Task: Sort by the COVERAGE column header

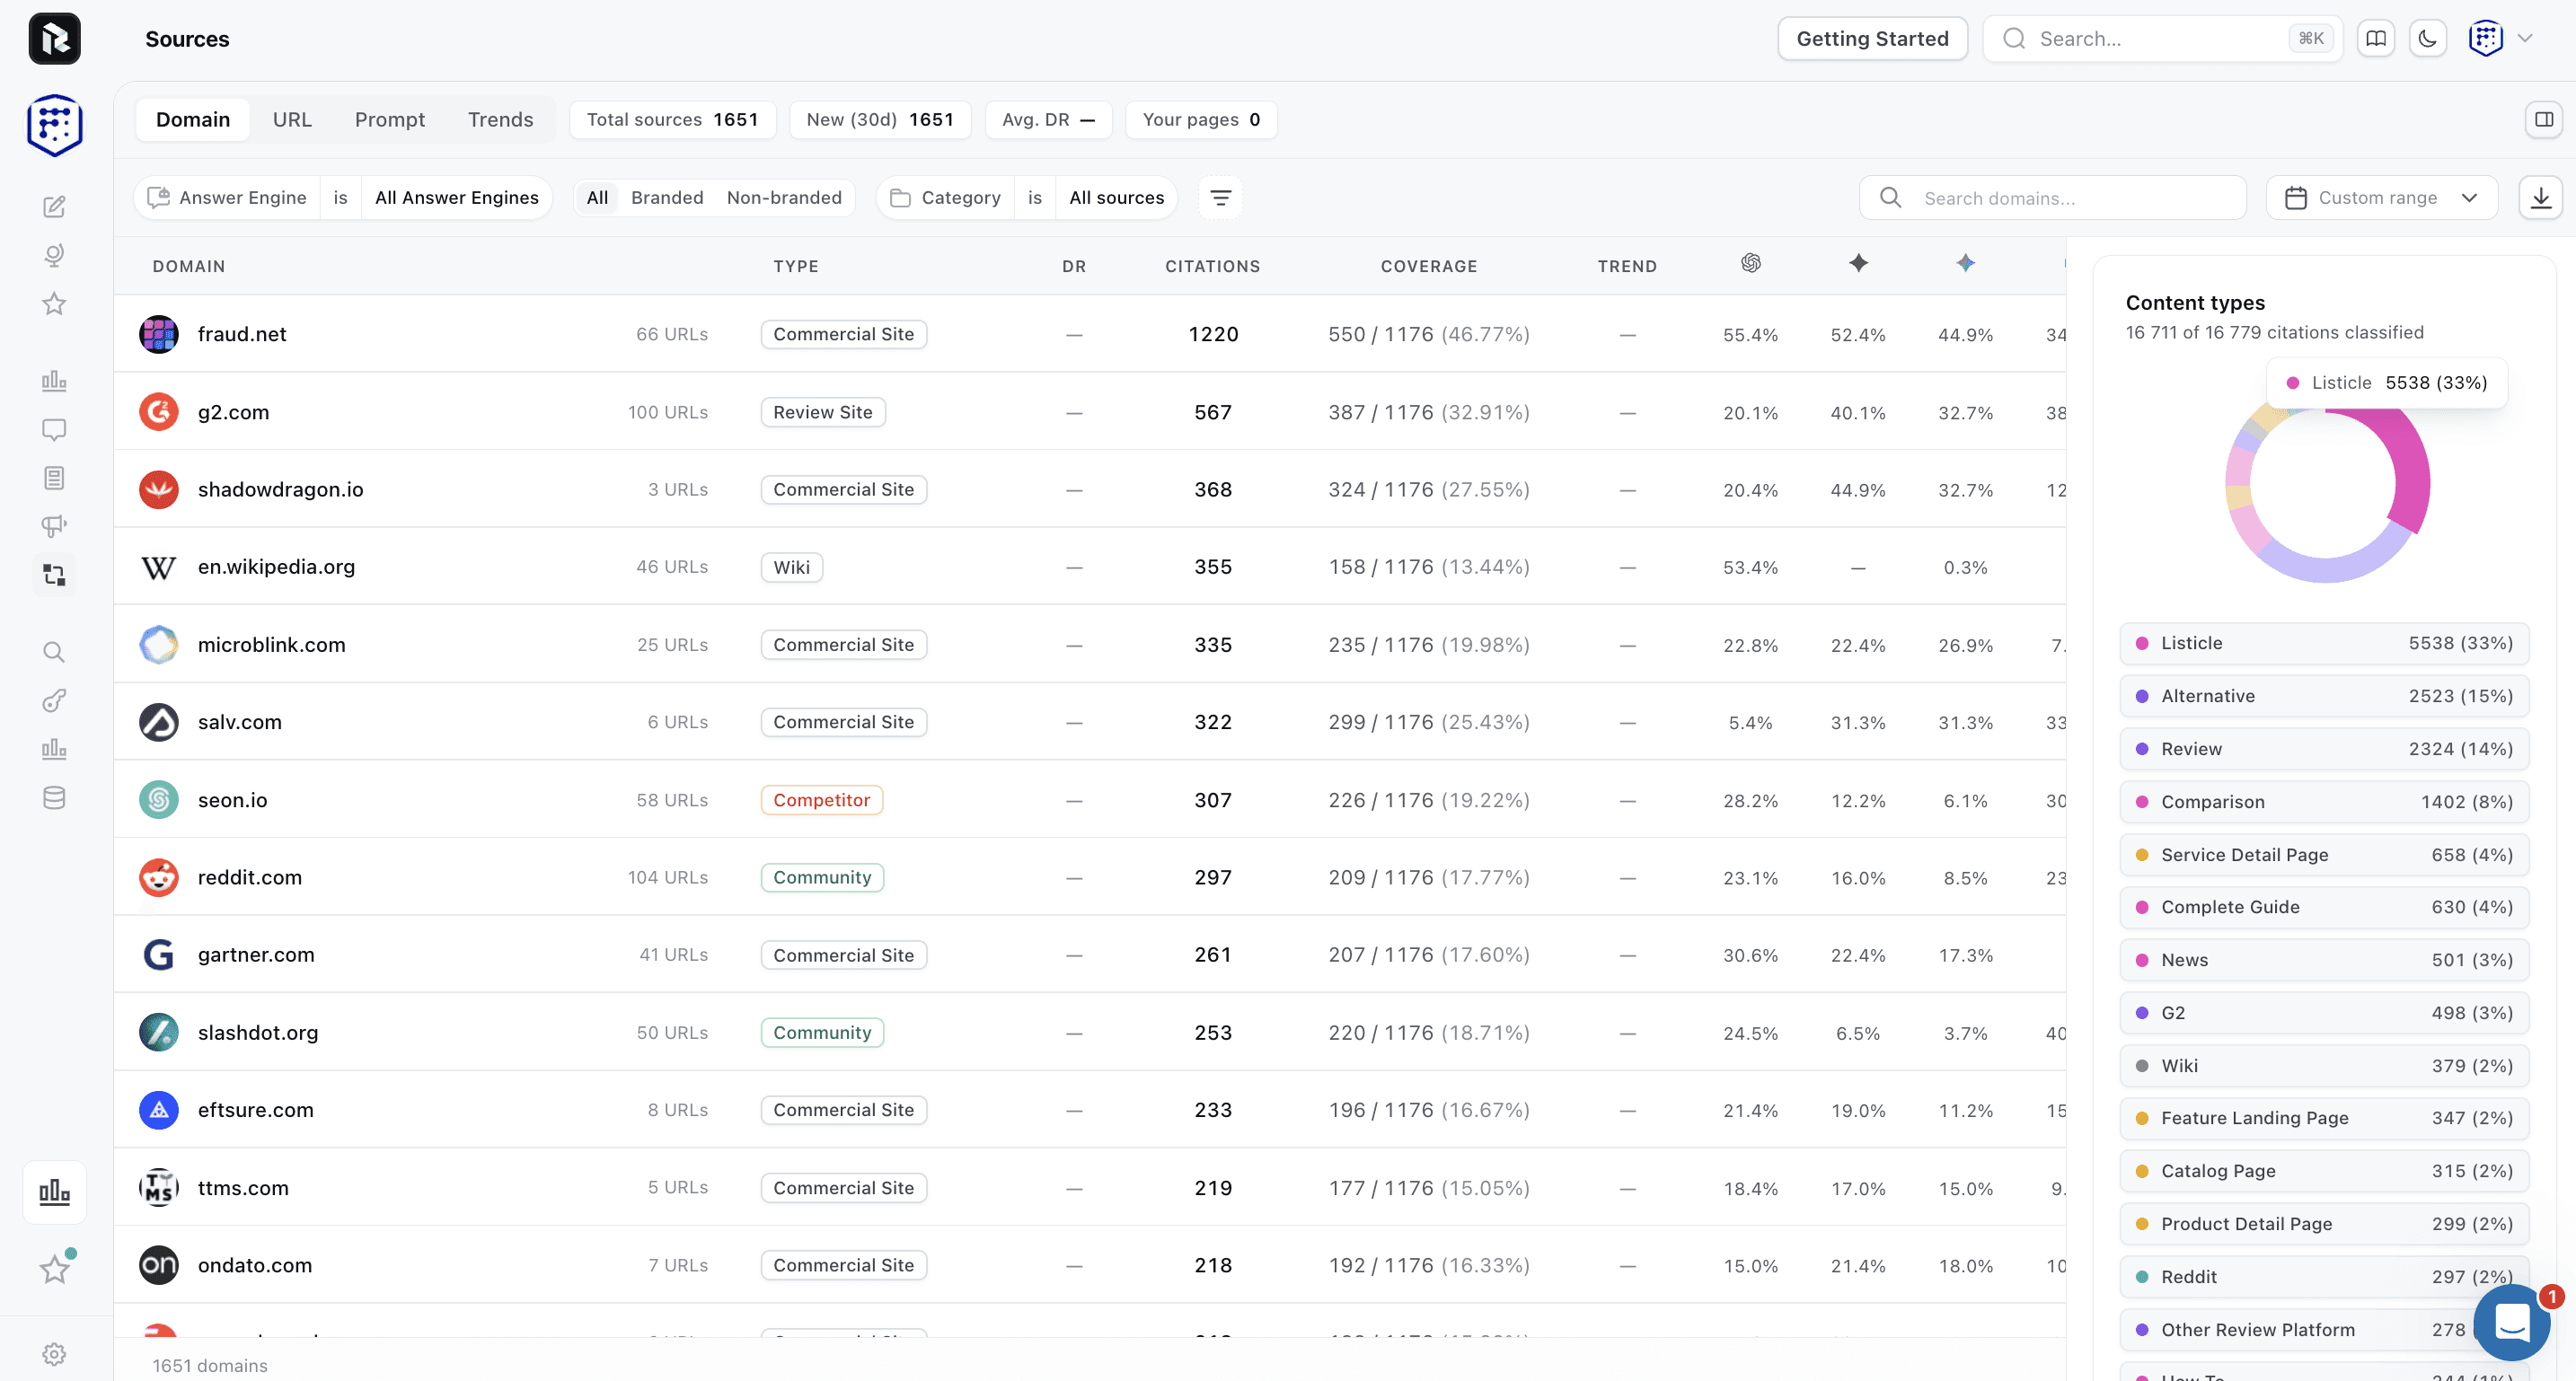Action: (x=1428, y=266)
